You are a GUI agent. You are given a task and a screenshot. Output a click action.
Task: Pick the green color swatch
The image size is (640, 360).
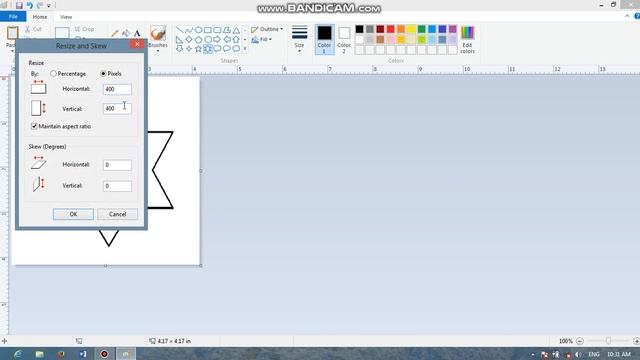pos(422,29)
